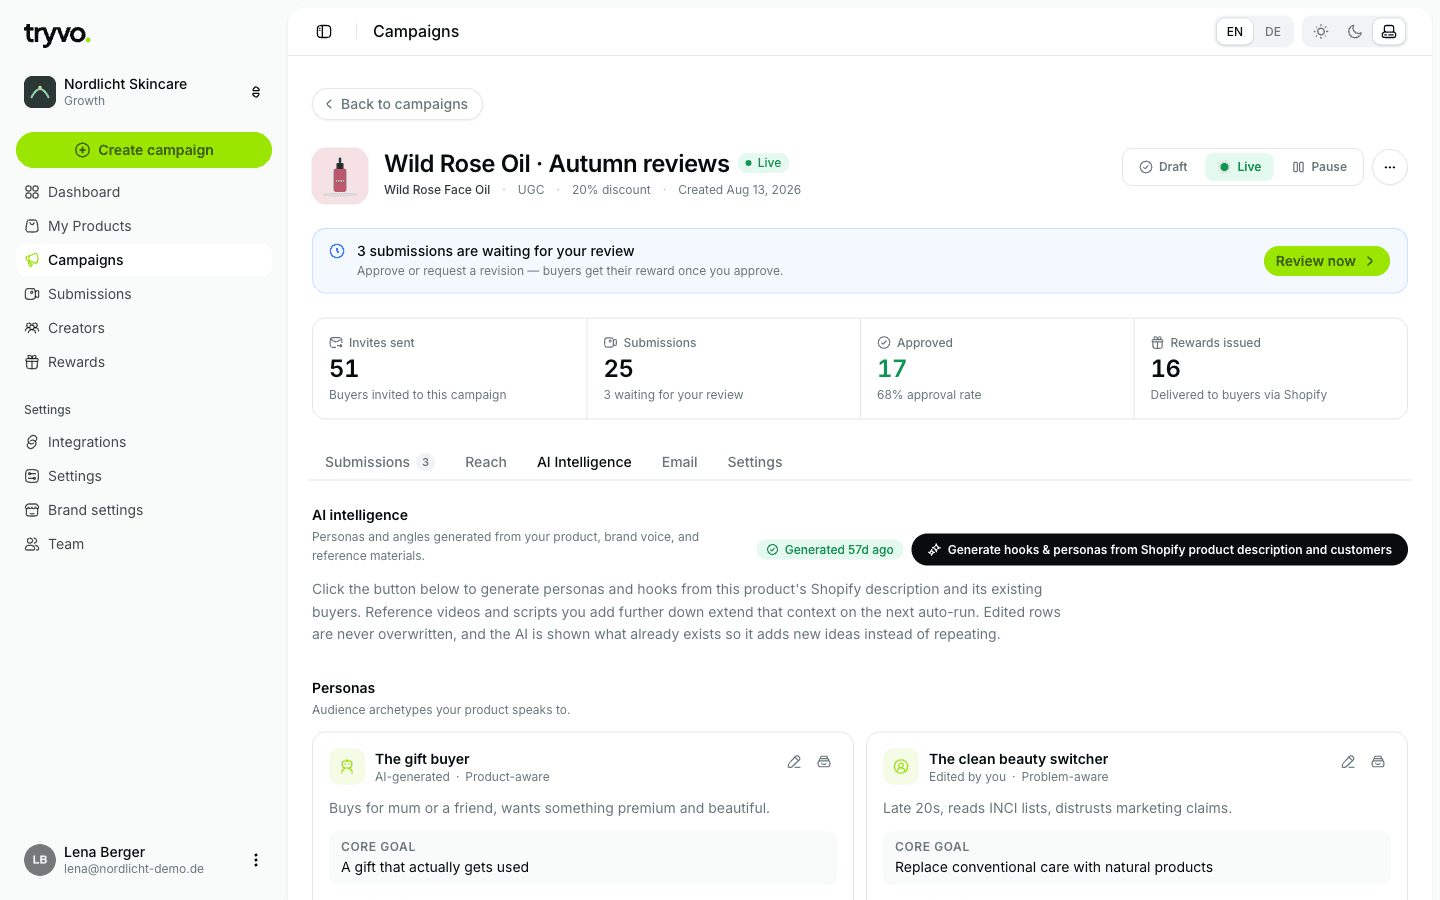
Task: Open Lena Berger user menu dots
Action: pyautogui.click(x=256, y=860)
